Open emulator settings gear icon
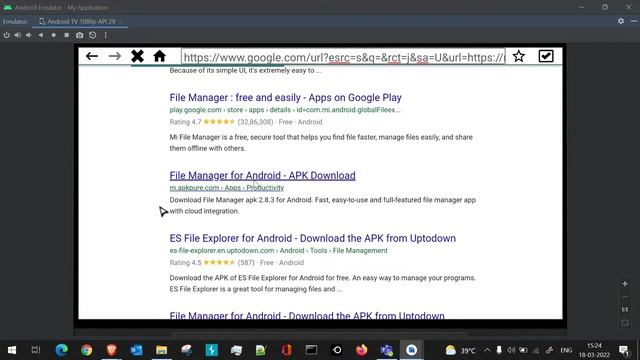The image size is (640, 360). (621, 21)
